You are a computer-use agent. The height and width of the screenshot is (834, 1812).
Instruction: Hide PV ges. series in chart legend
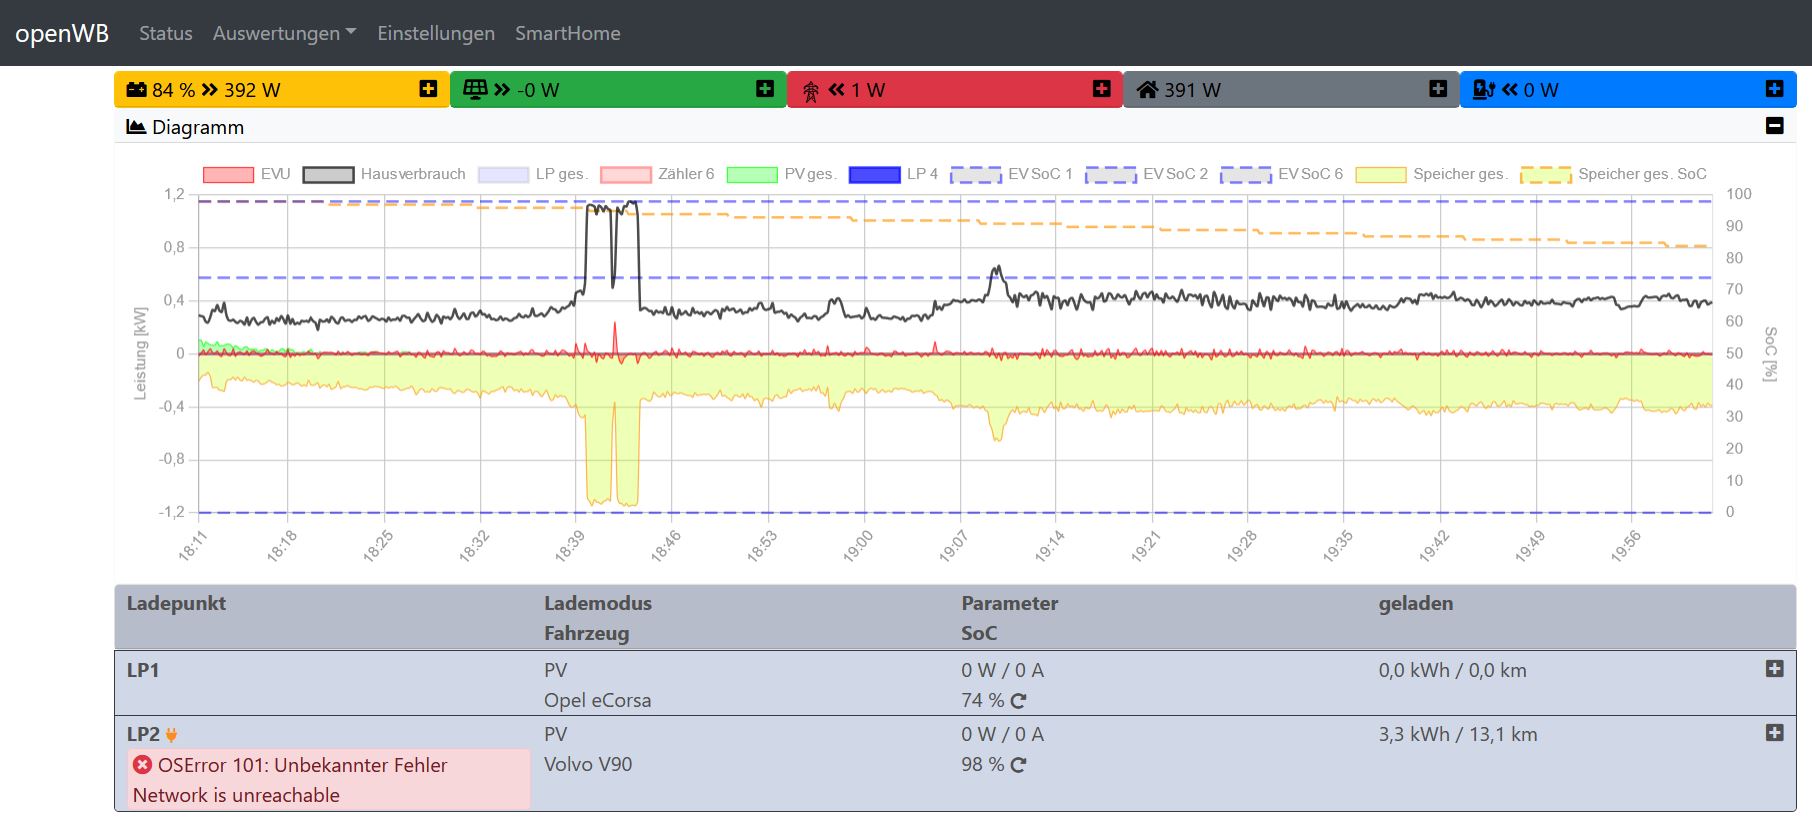pyautogui.click(x=781, y=174)
